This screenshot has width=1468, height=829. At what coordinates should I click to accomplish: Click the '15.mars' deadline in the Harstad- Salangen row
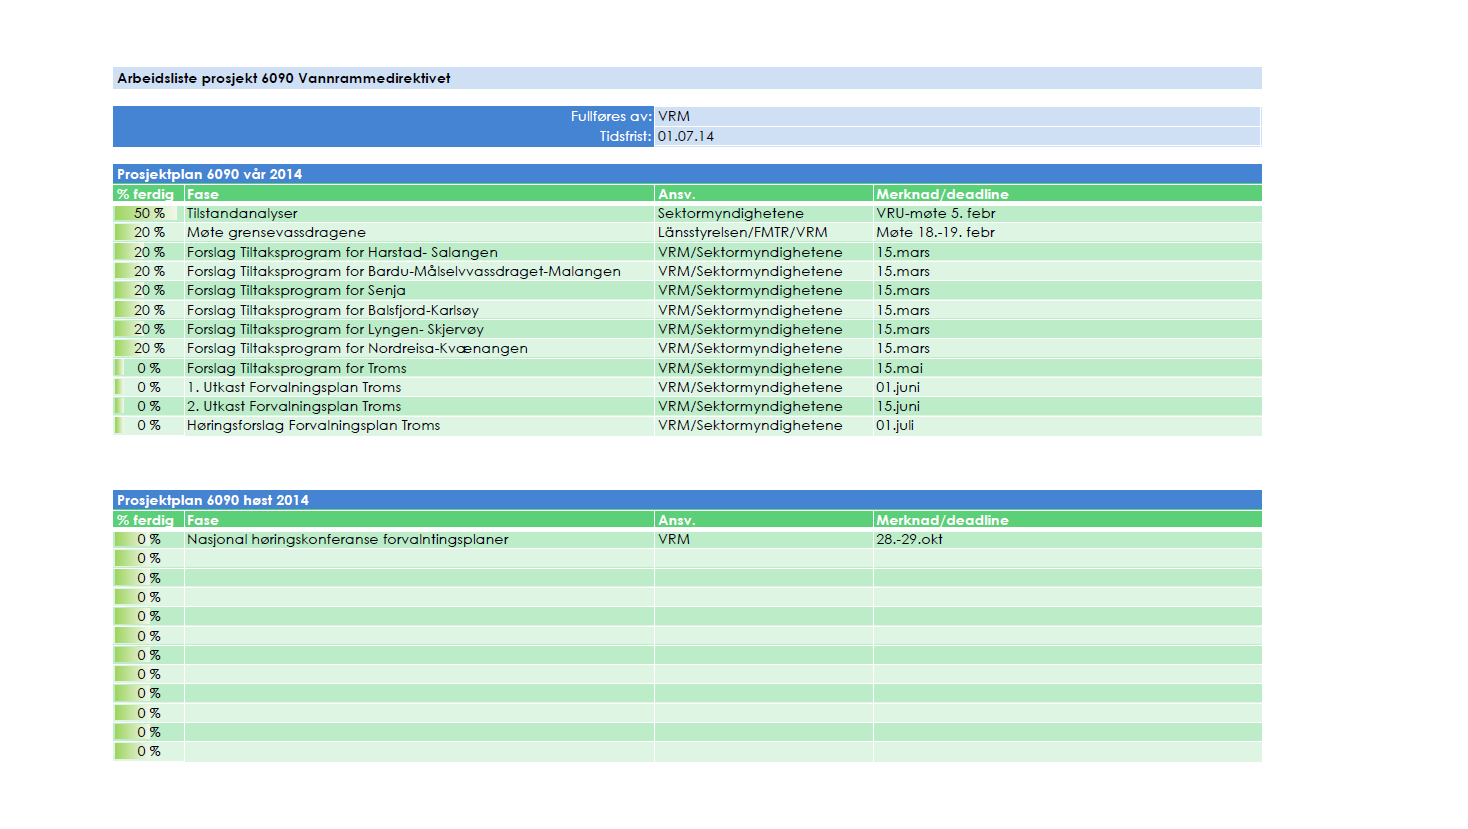[1068, 252]
